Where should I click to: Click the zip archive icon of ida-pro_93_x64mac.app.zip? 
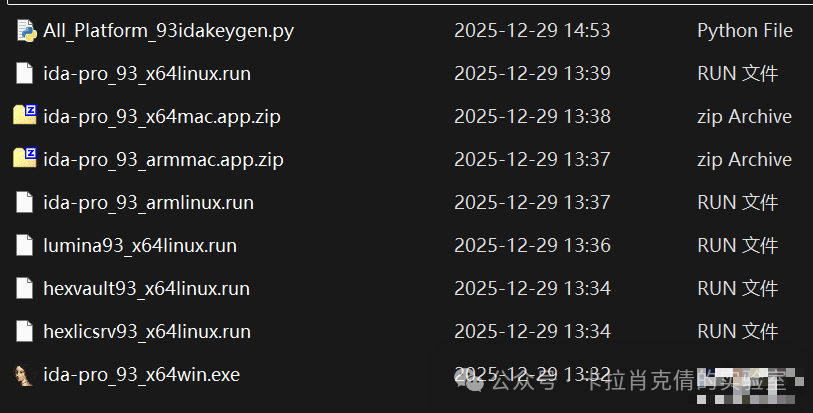[25, 115]
